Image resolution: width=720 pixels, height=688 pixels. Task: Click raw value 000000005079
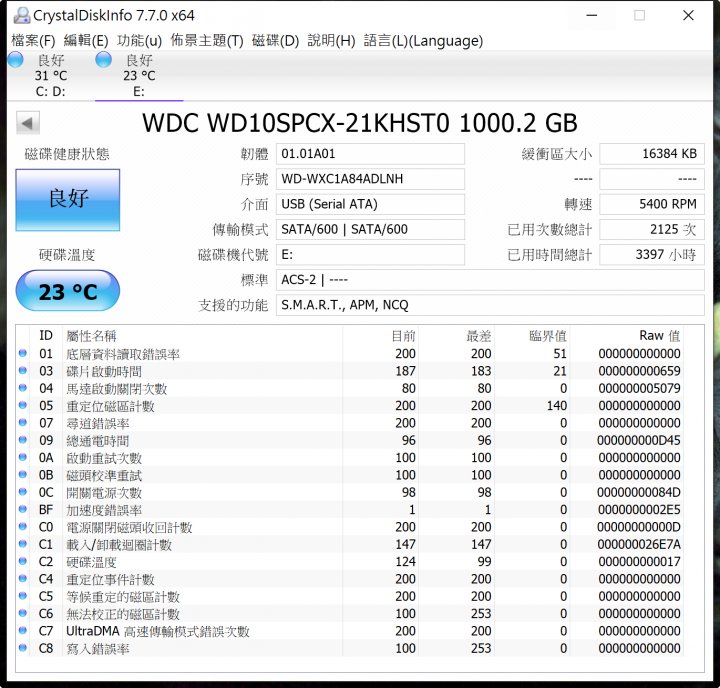pyautogui.click(x=639, y=389)
